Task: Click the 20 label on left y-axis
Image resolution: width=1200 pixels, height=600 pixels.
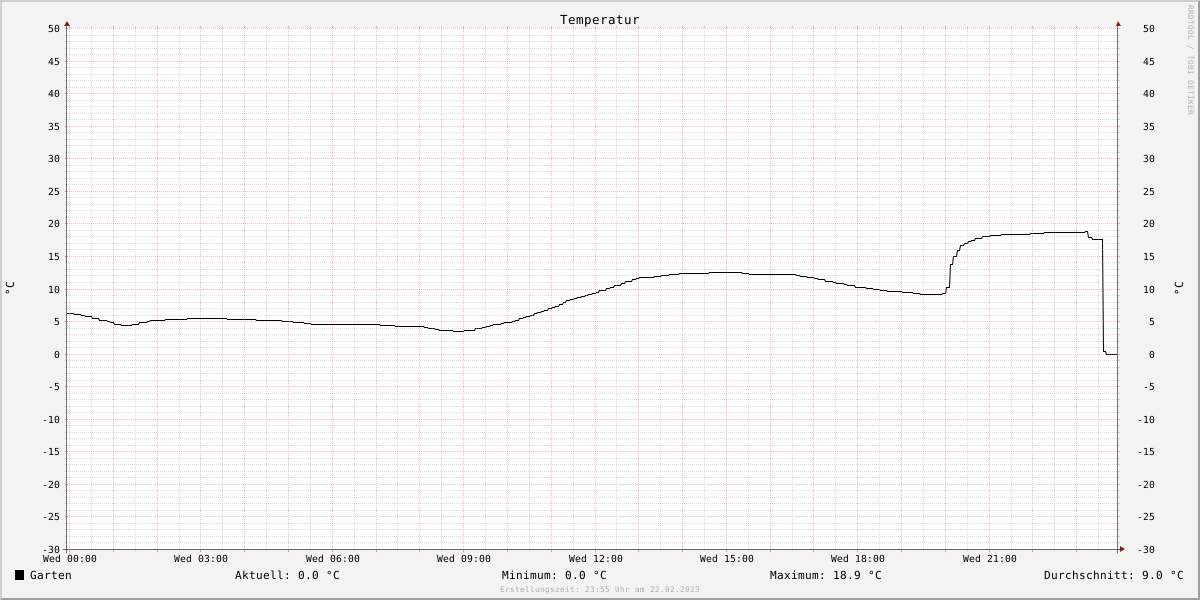Action: pos(54,223)
